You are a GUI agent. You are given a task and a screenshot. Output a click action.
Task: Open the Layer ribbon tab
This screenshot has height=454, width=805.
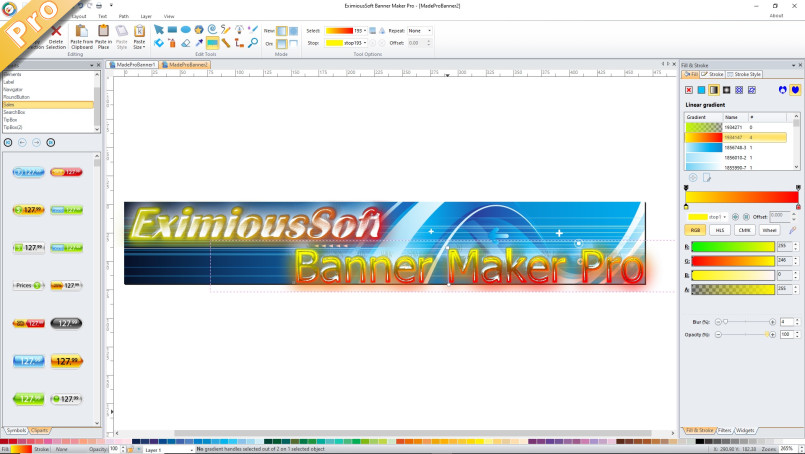146,16
